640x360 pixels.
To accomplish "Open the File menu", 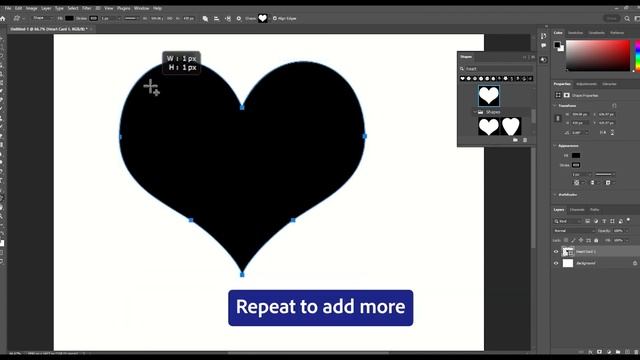I will (x=8, y=8).
